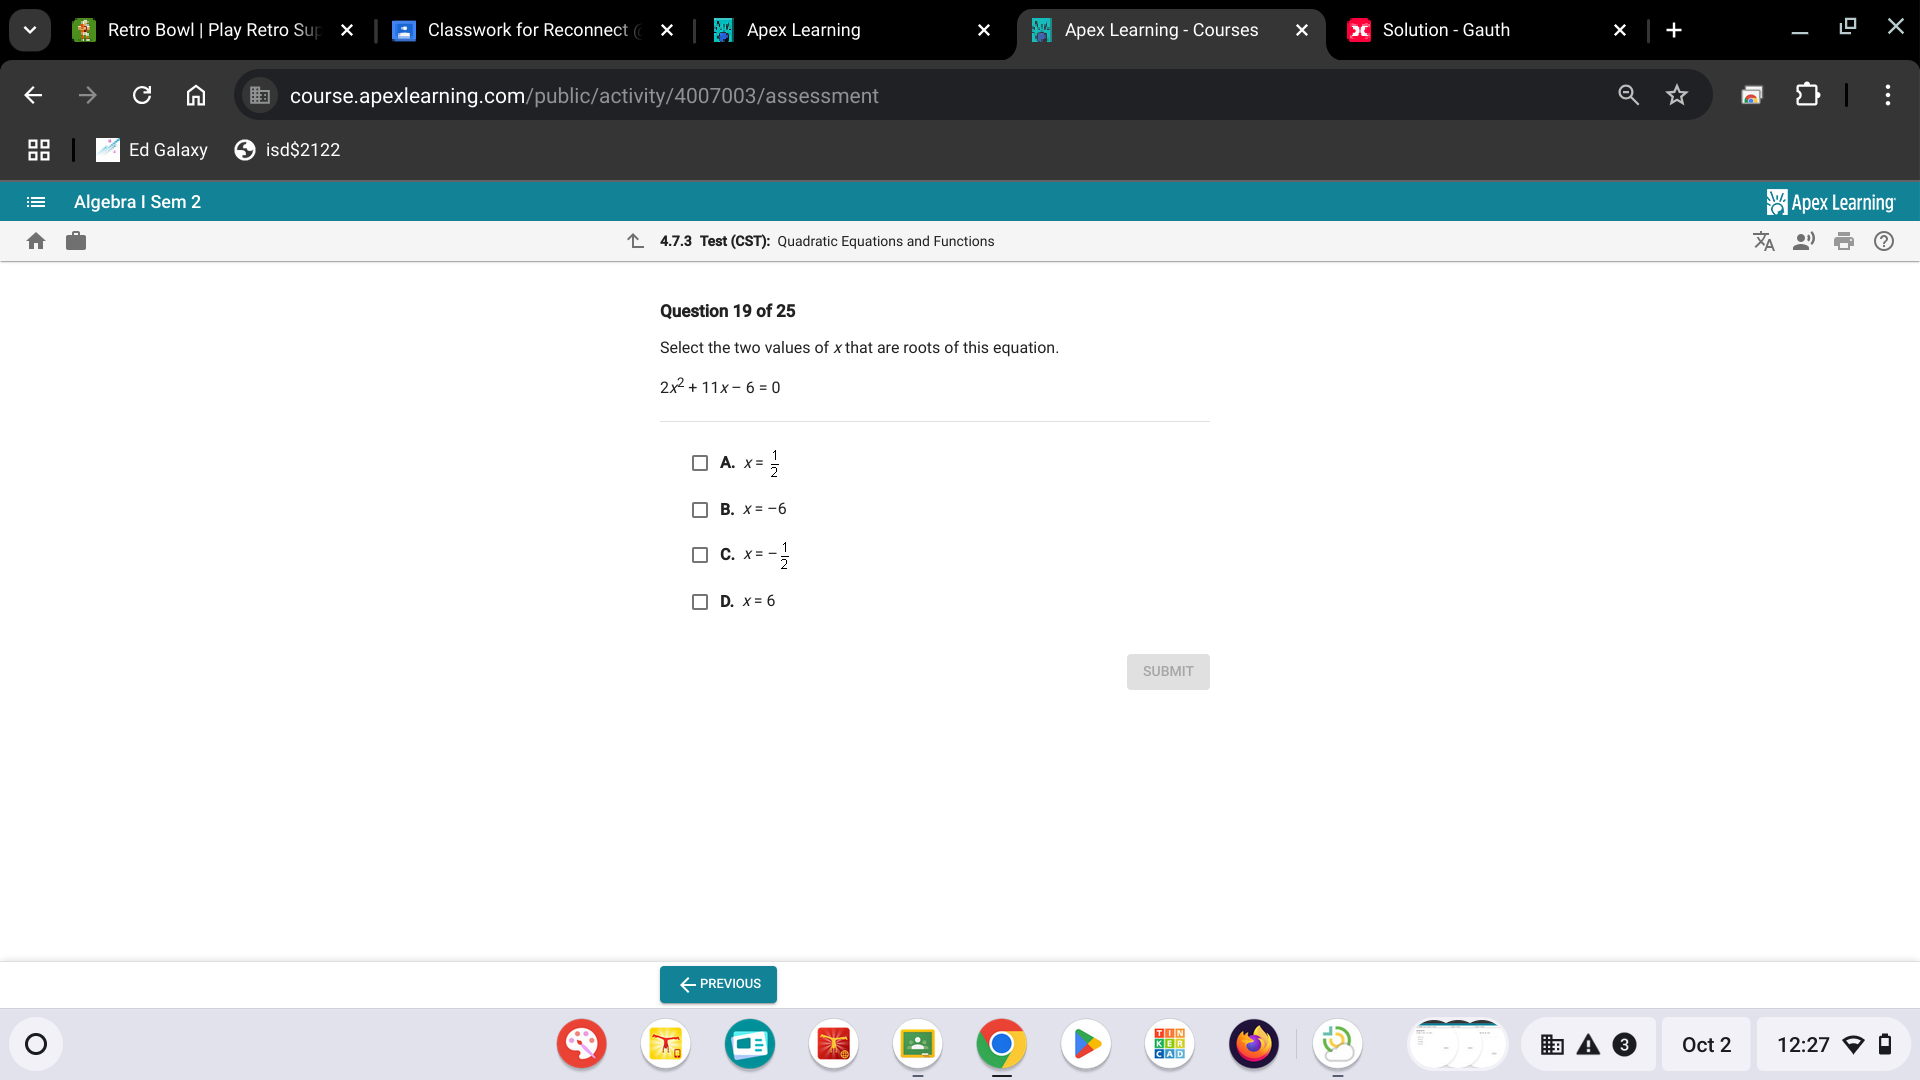1920x1080 pixels.
Task: Click the Chrome browser taskbar icon
Action: 1002,1043
